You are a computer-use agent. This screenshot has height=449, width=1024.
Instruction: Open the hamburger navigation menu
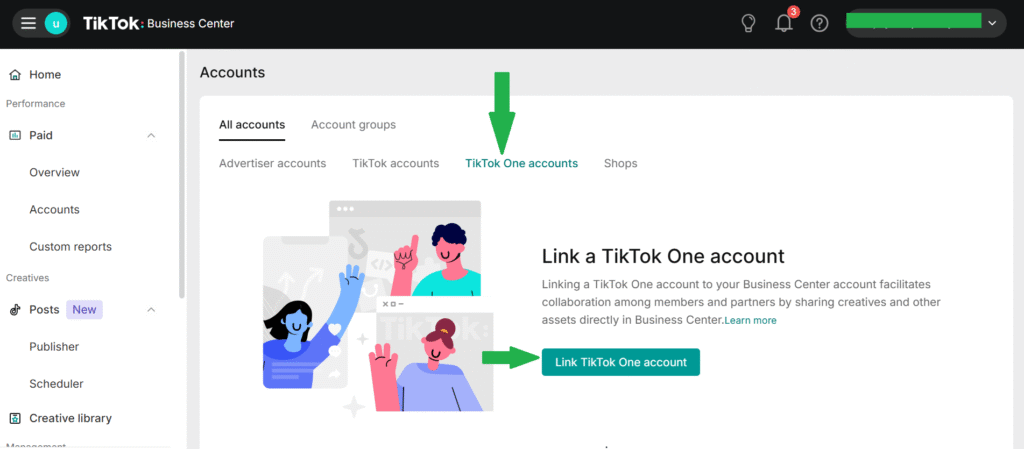tap(28, 24)
